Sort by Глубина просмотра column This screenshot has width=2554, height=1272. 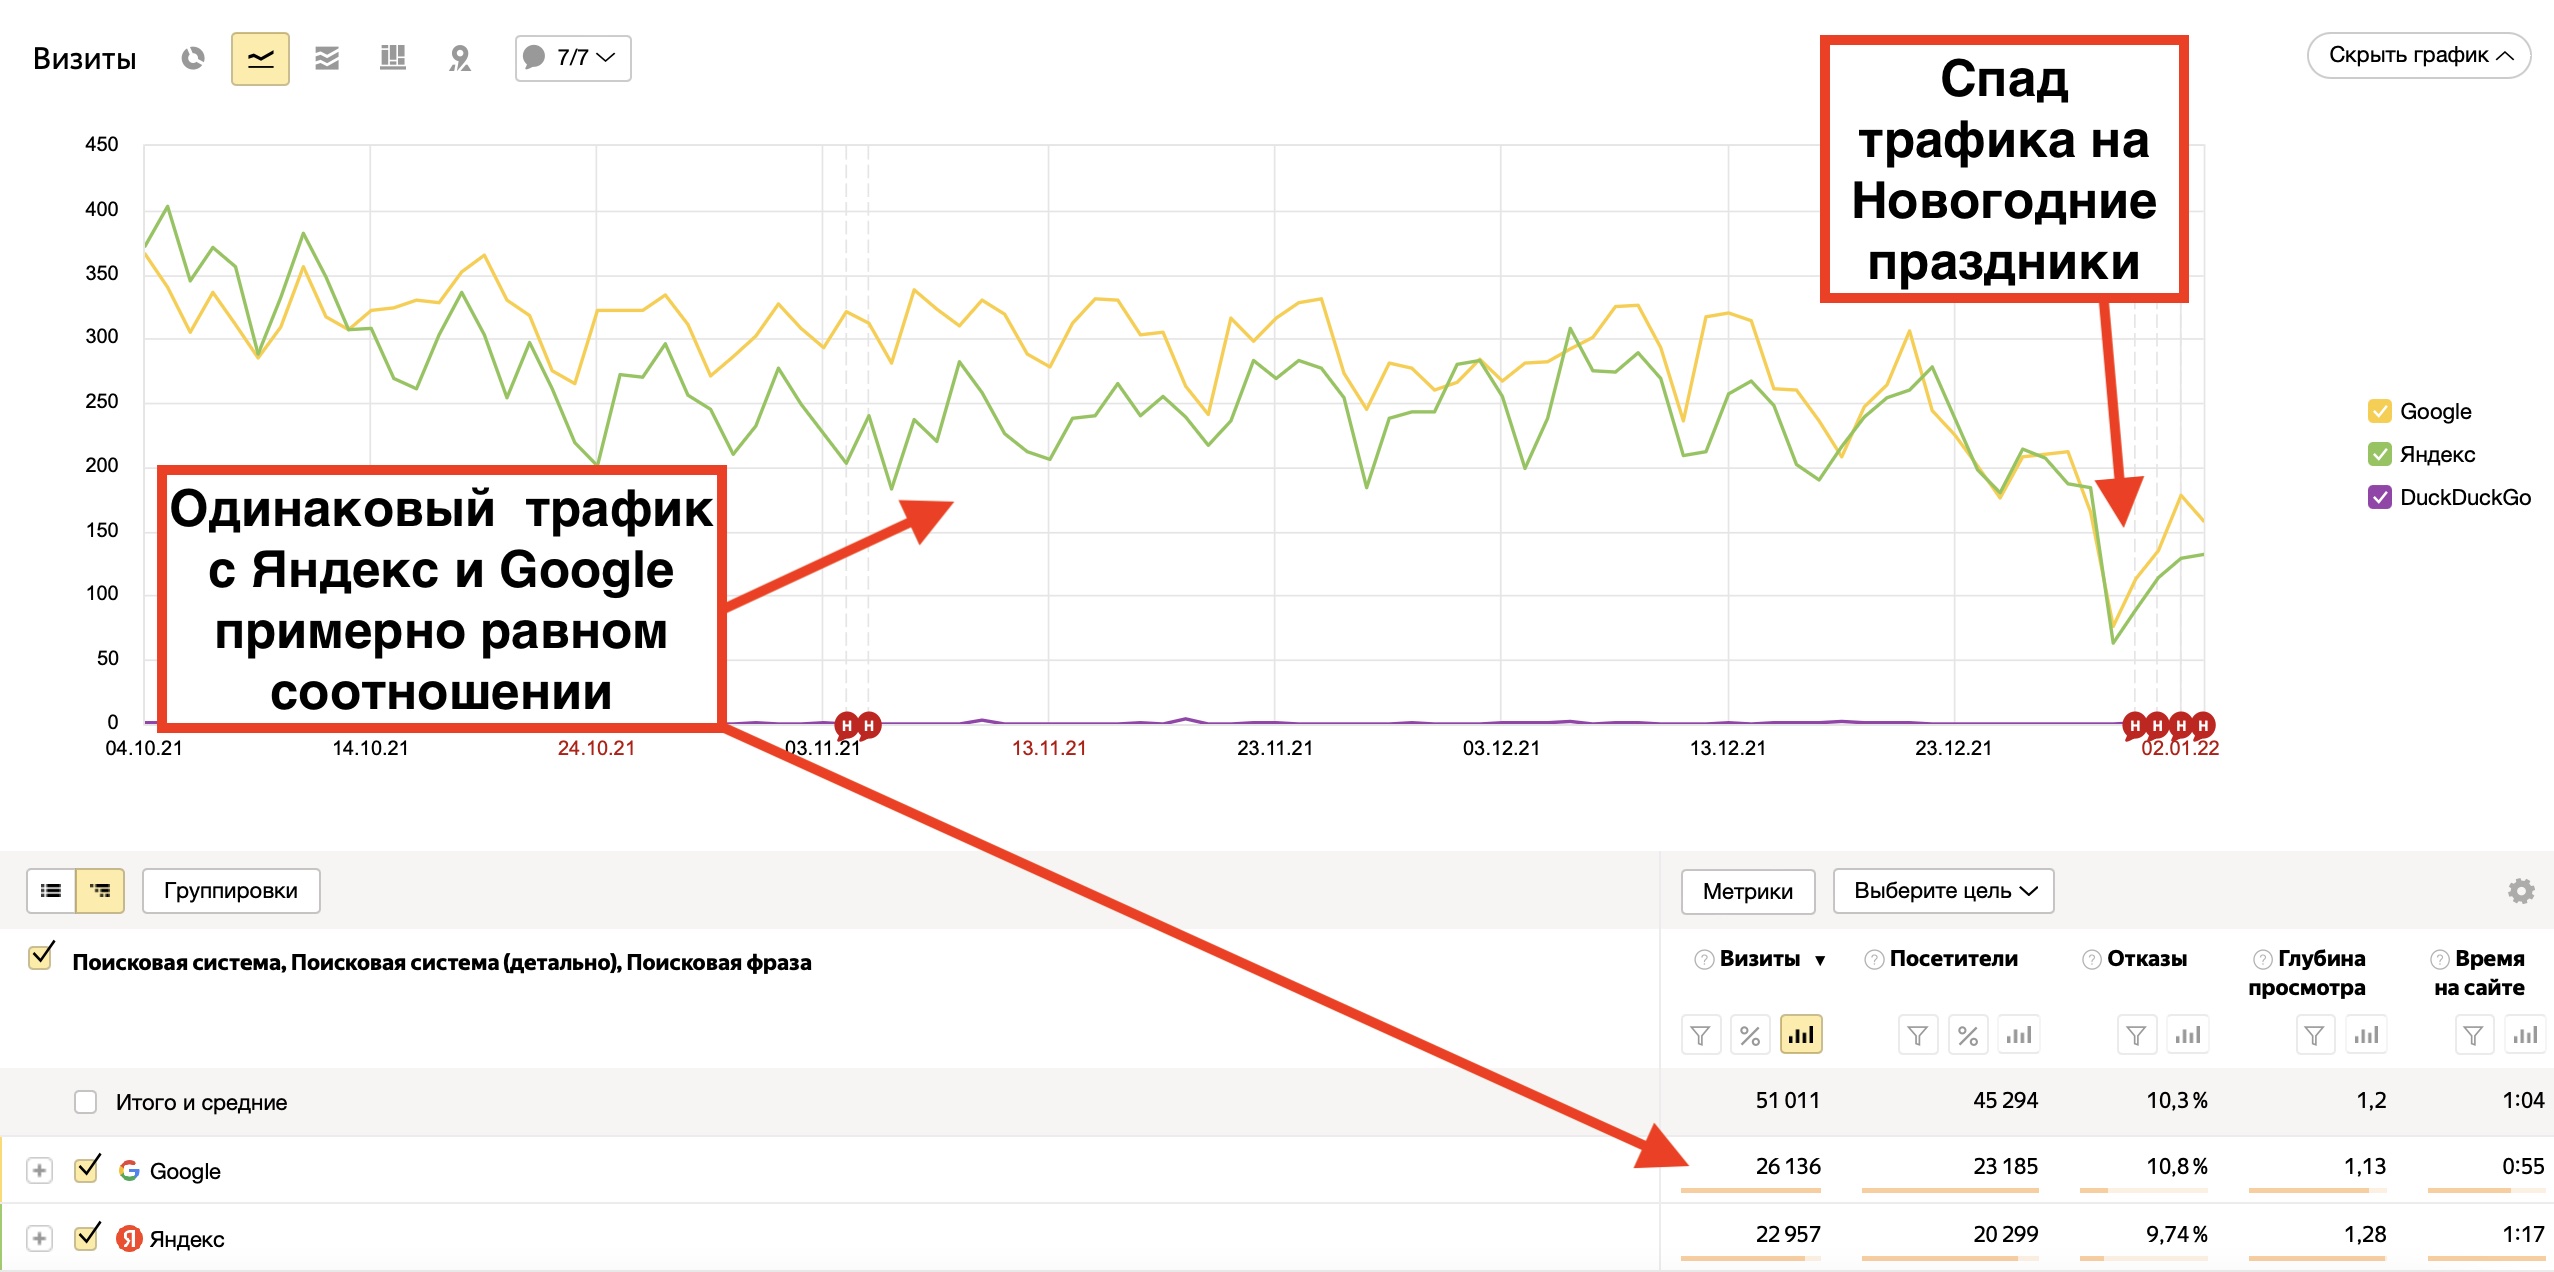click(x=2308, y=973)
